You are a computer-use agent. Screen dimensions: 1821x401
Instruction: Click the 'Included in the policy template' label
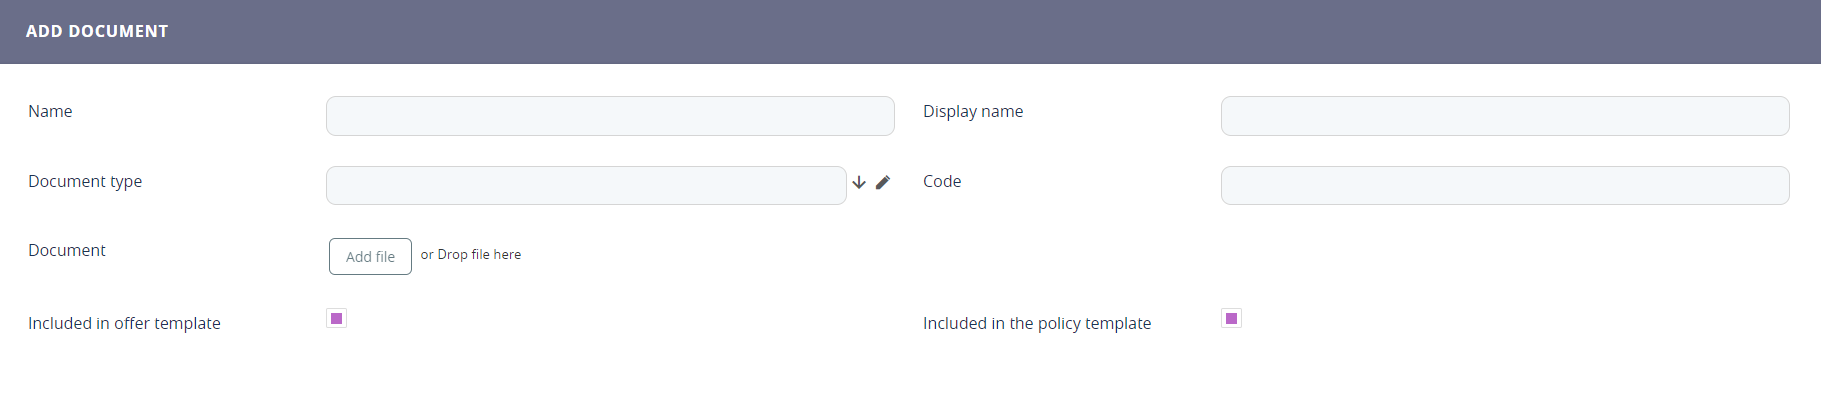click(x=1037, y=324)
